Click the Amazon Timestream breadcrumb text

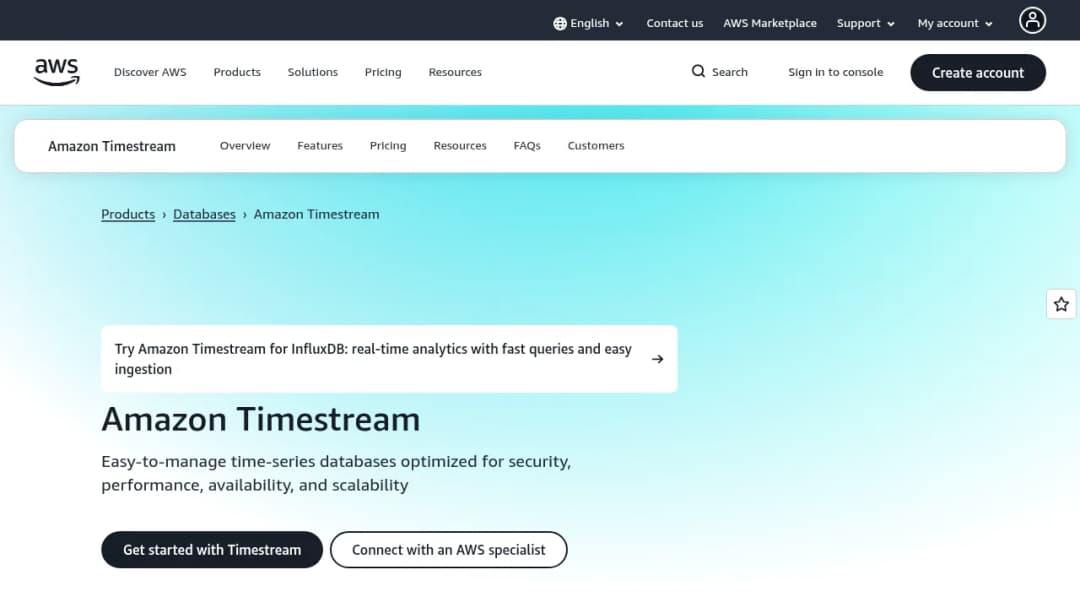pyautogui.click(x=316, y=214)
